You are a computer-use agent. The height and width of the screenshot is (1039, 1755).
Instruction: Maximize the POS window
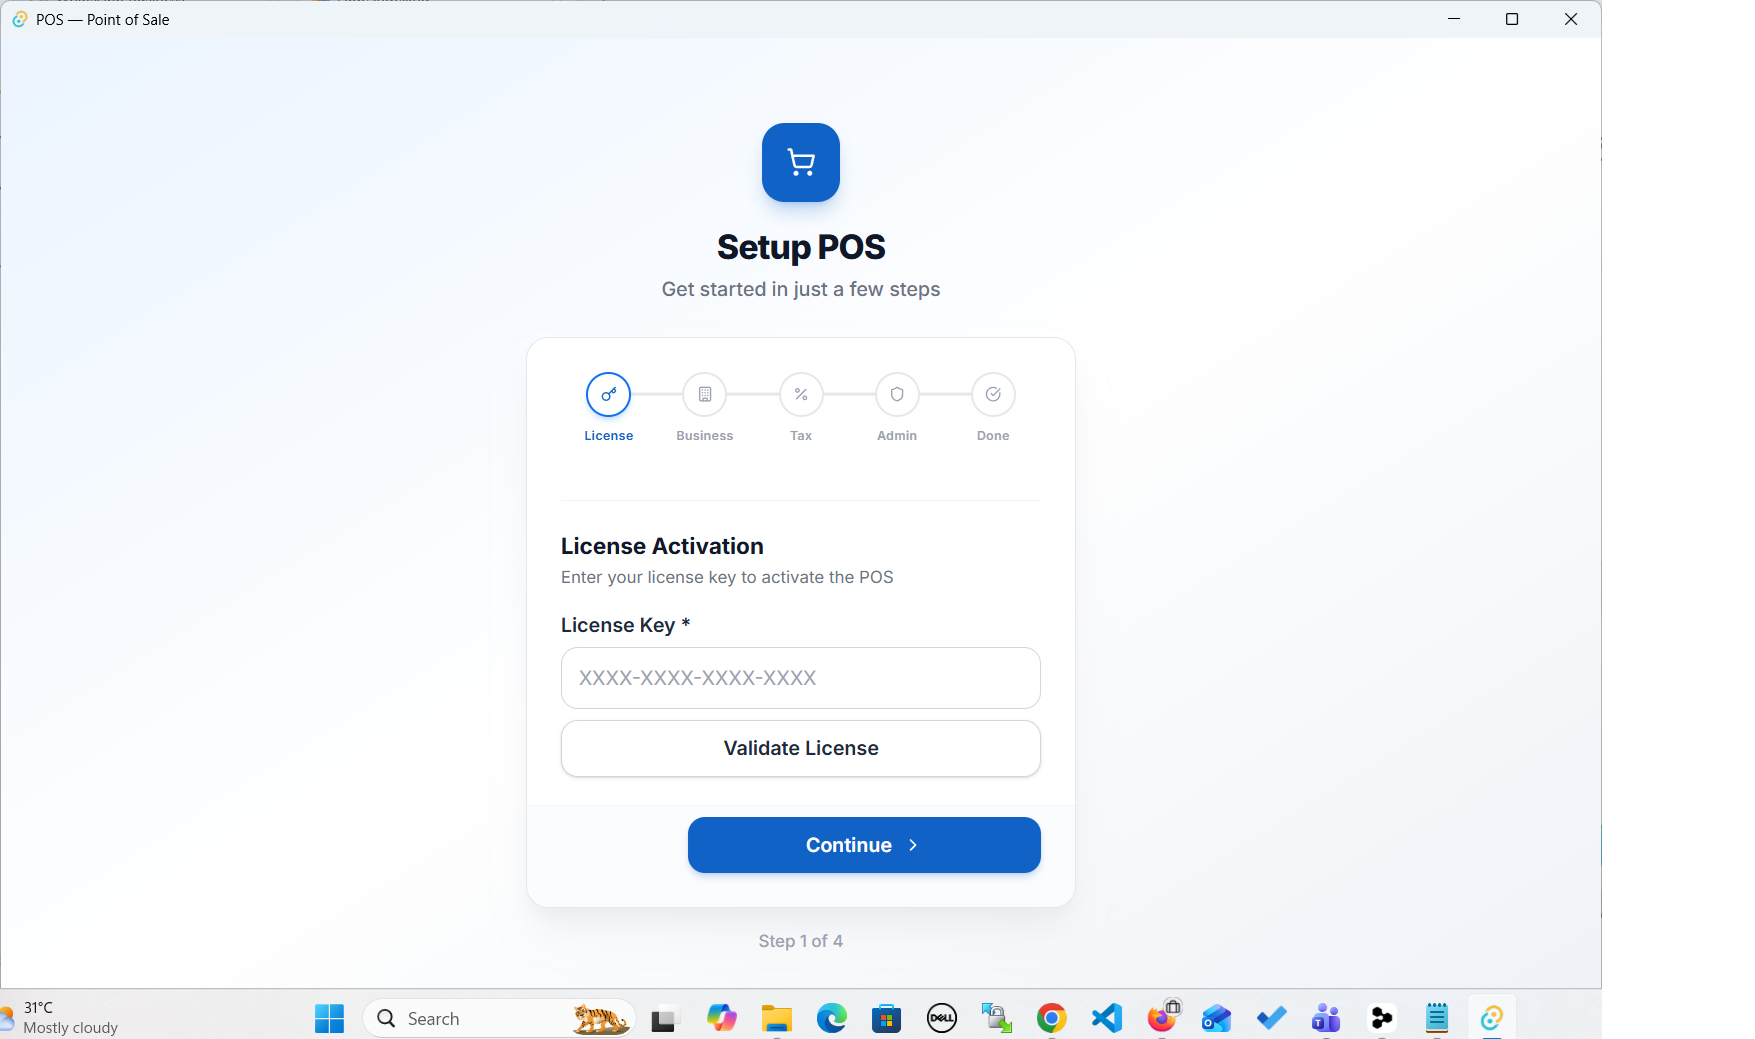tap(1512, 19)
